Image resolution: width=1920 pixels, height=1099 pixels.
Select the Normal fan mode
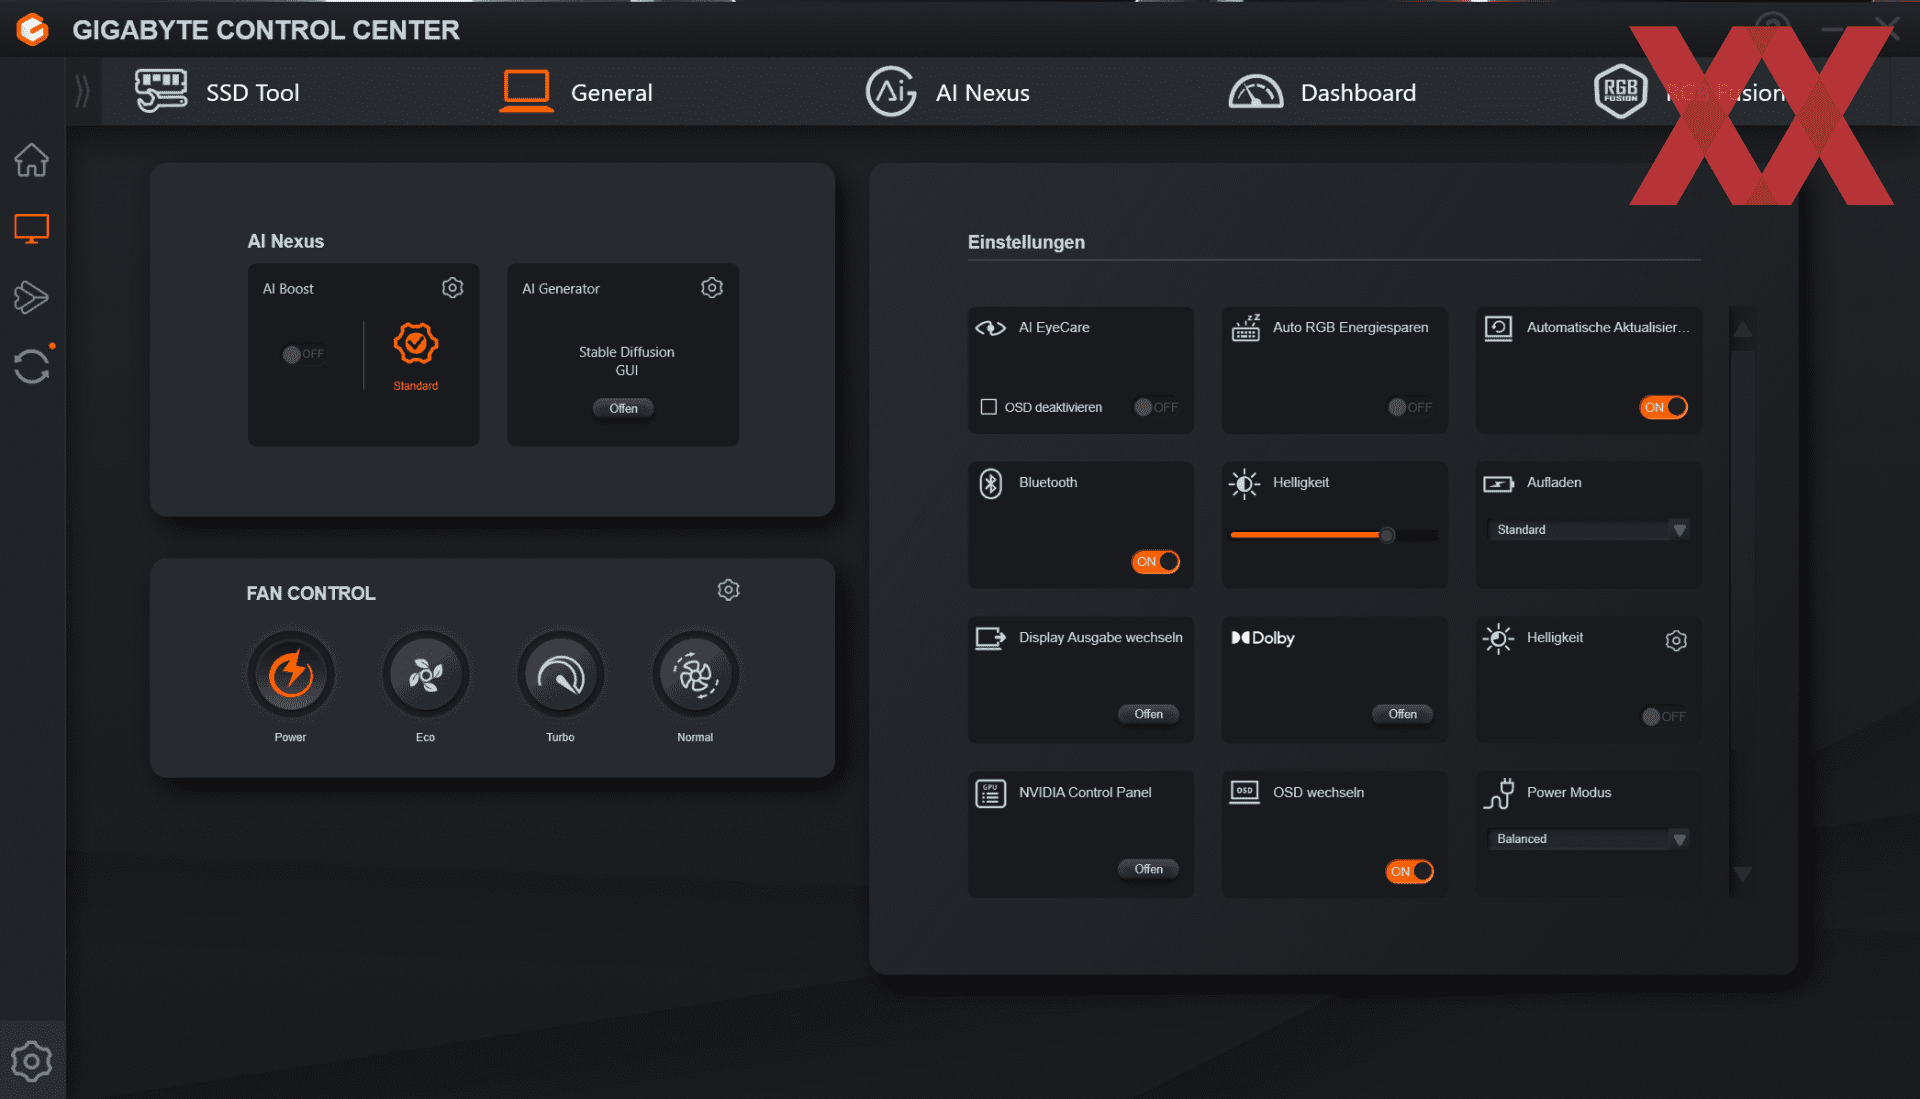tap(696, 675)
